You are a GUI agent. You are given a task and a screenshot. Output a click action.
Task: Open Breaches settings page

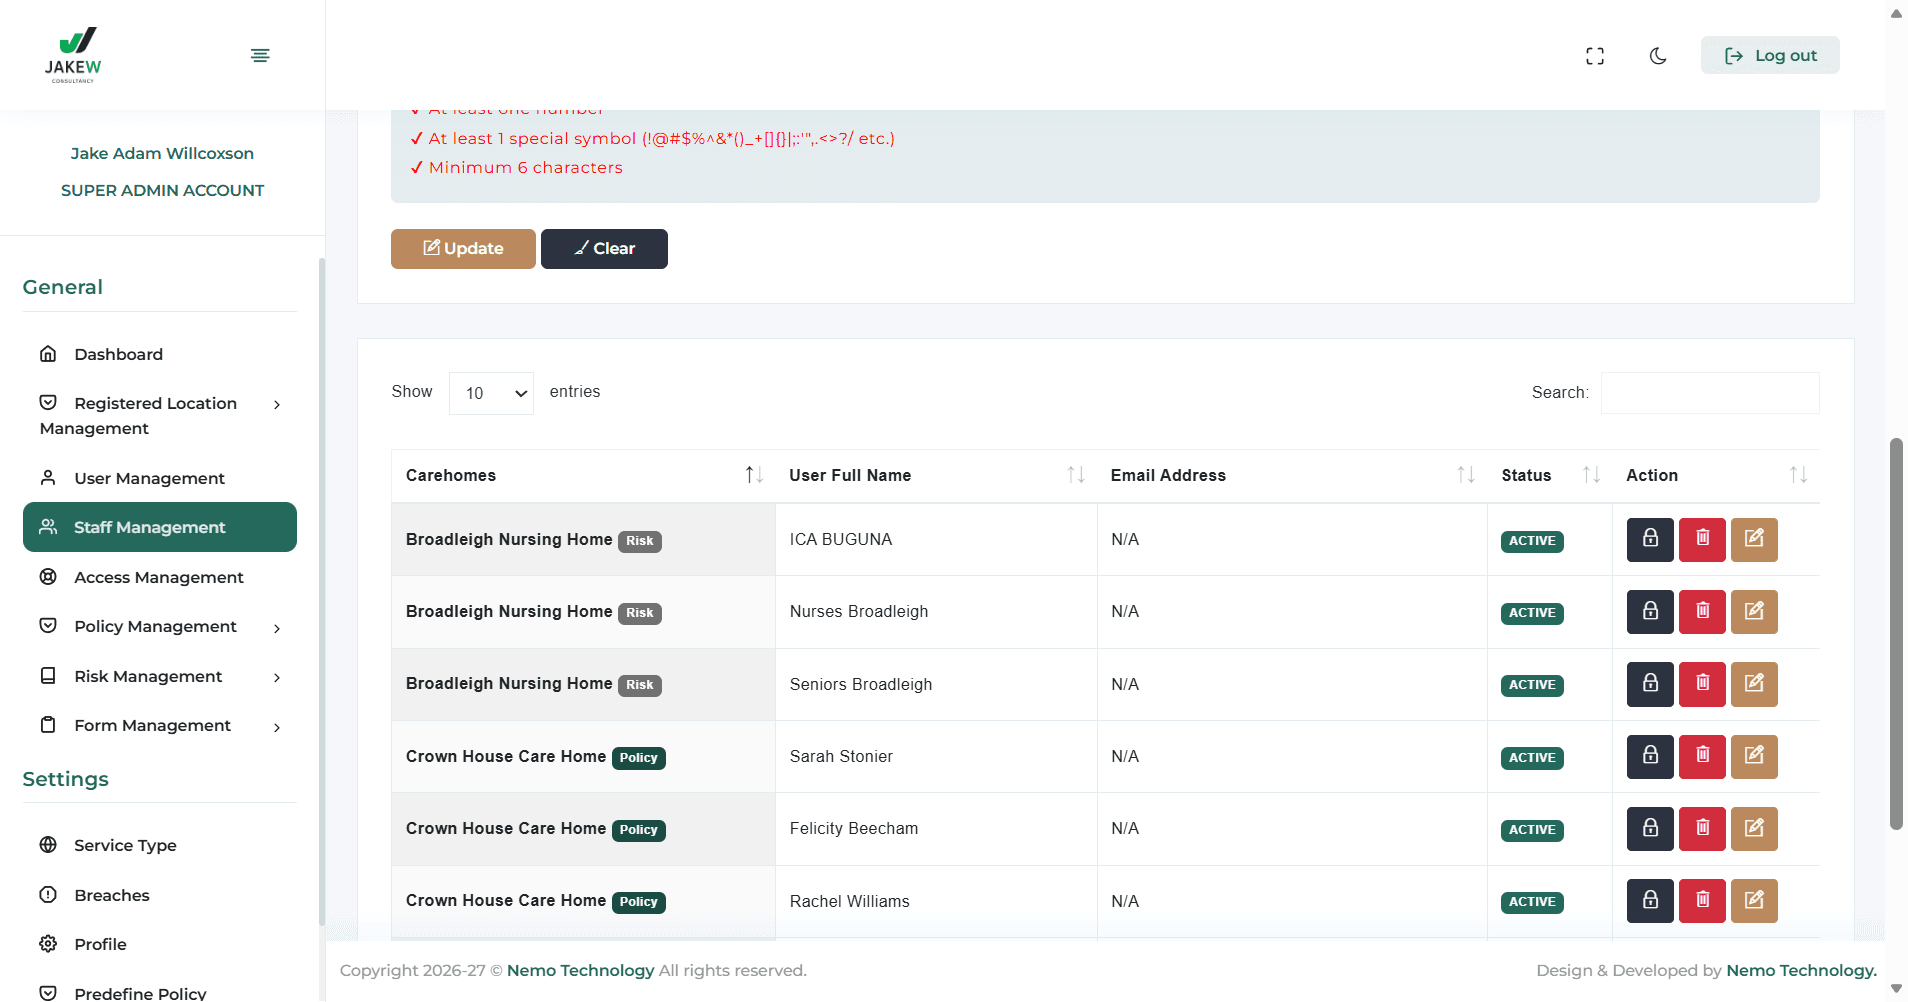[x=160, y=895]
